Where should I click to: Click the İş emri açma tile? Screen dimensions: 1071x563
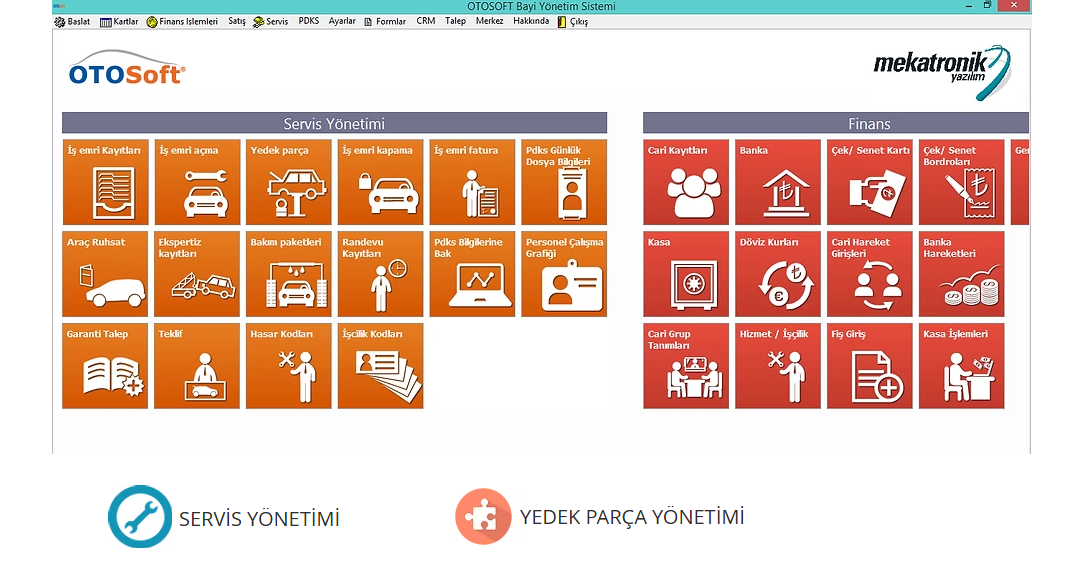(197, 182)
